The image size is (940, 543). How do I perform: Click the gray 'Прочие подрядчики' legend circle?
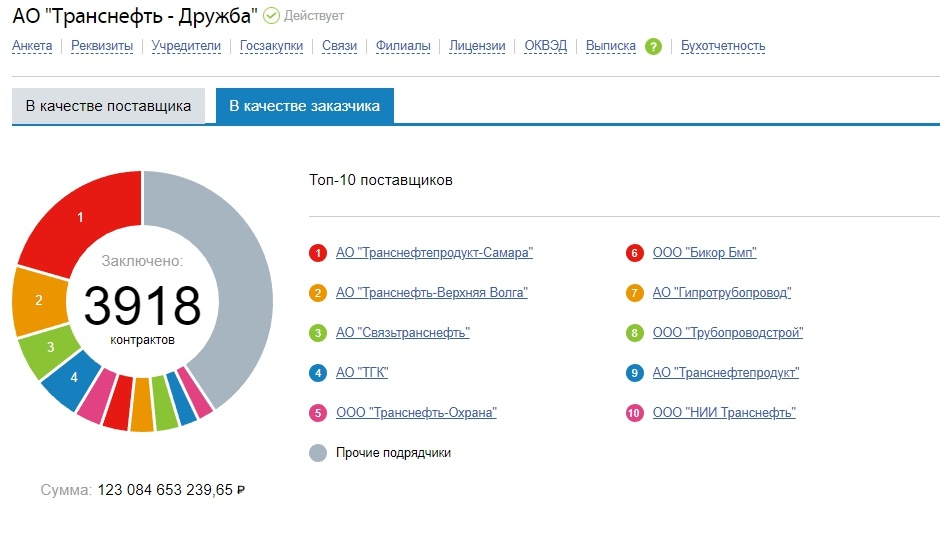(318, 453)
